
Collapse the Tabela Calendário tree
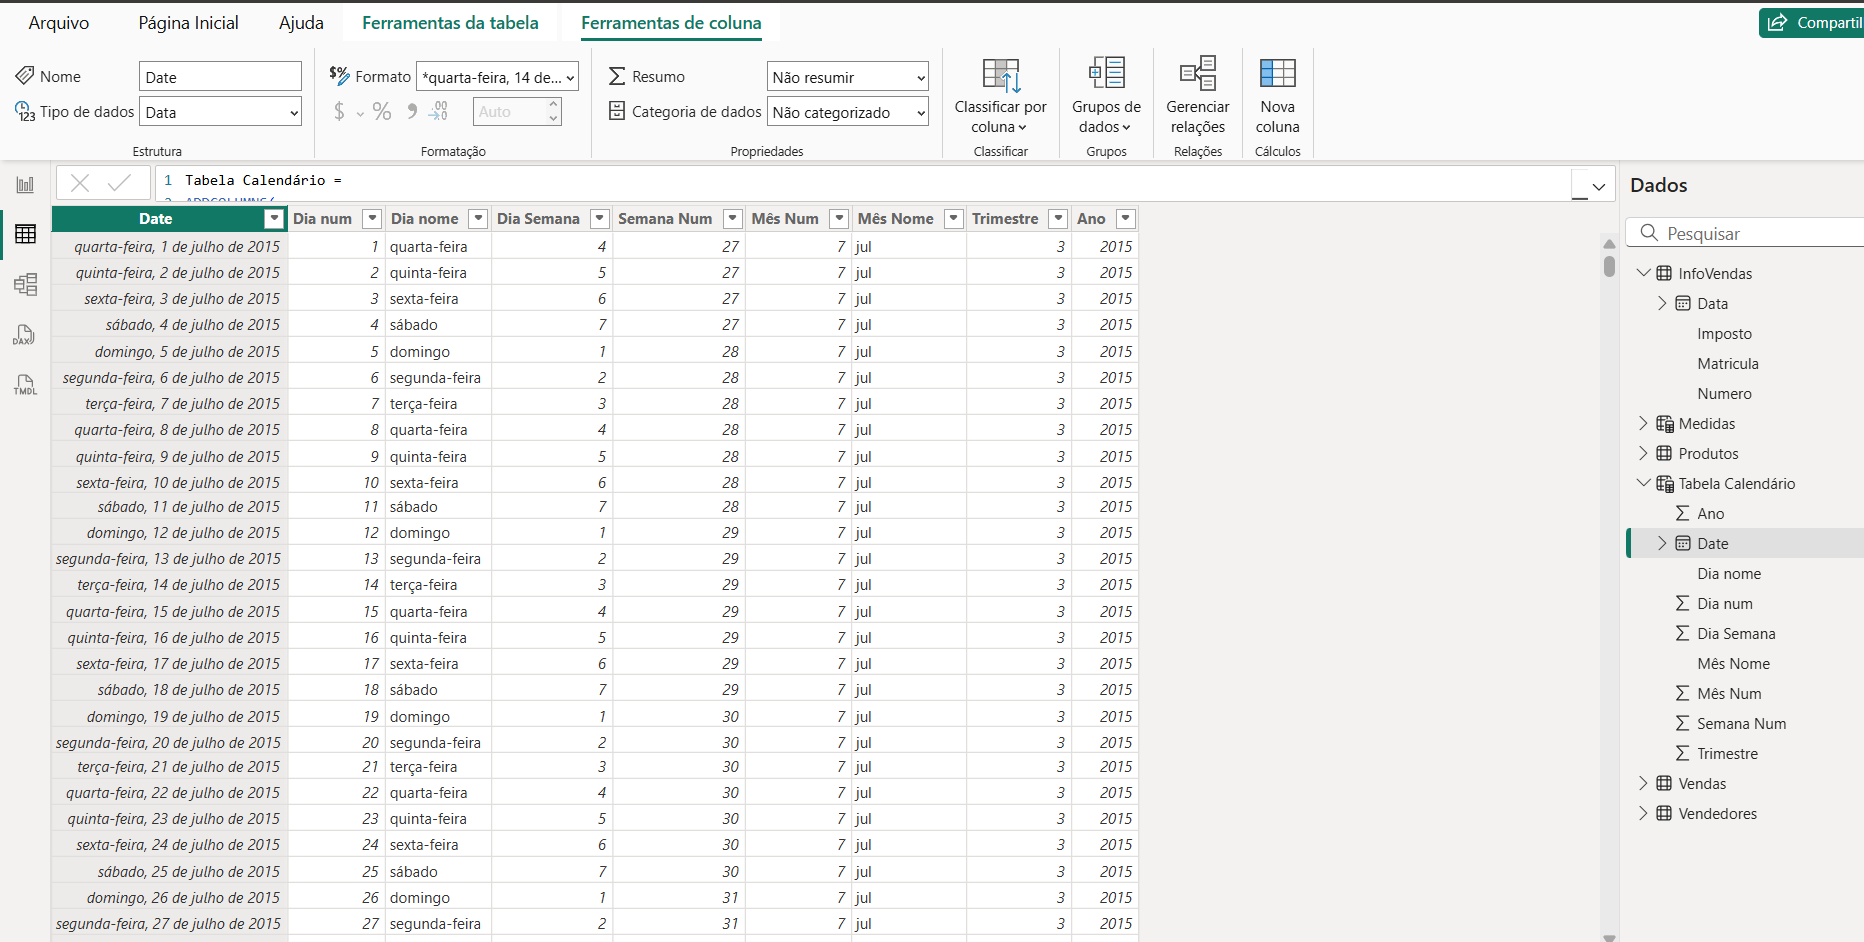point(1643,483)
